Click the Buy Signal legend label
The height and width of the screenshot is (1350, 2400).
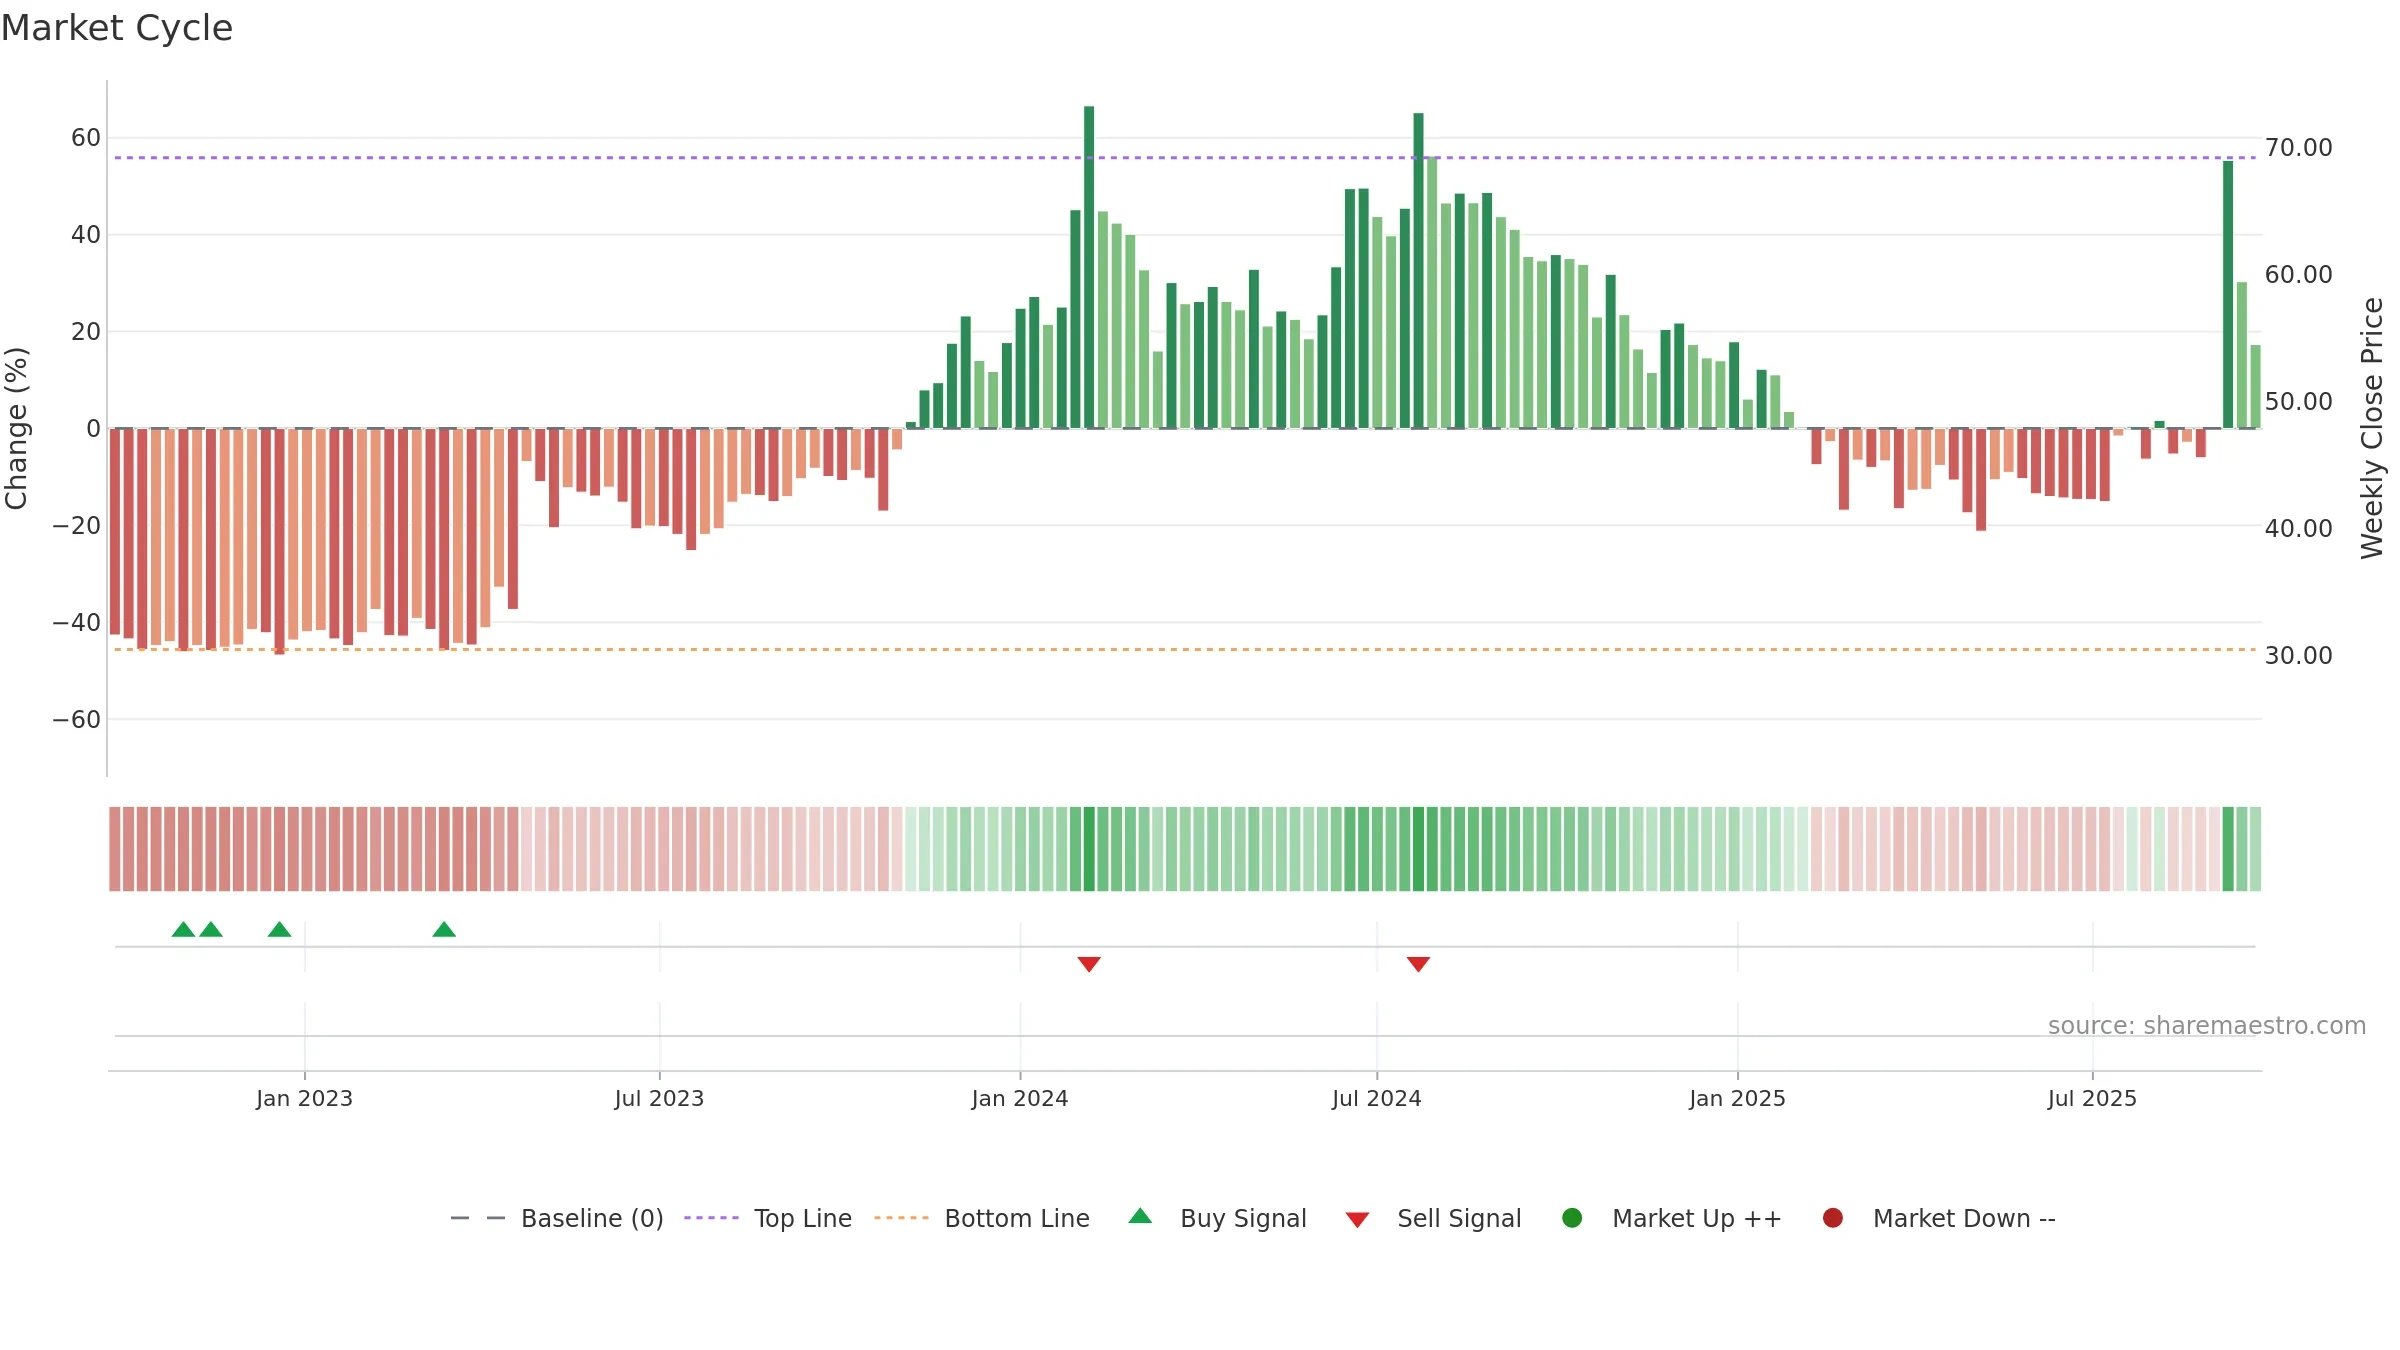coord(1243,1219)
